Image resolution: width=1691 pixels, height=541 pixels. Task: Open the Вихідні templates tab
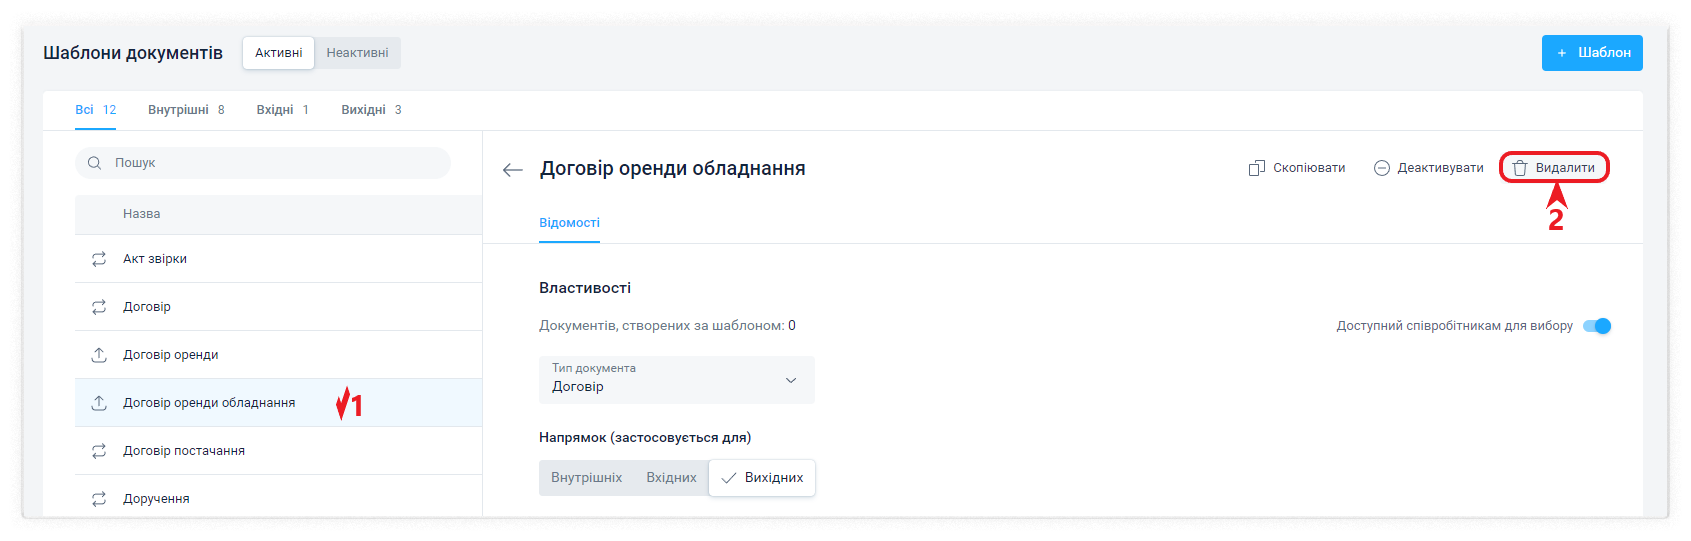(370, 110)
